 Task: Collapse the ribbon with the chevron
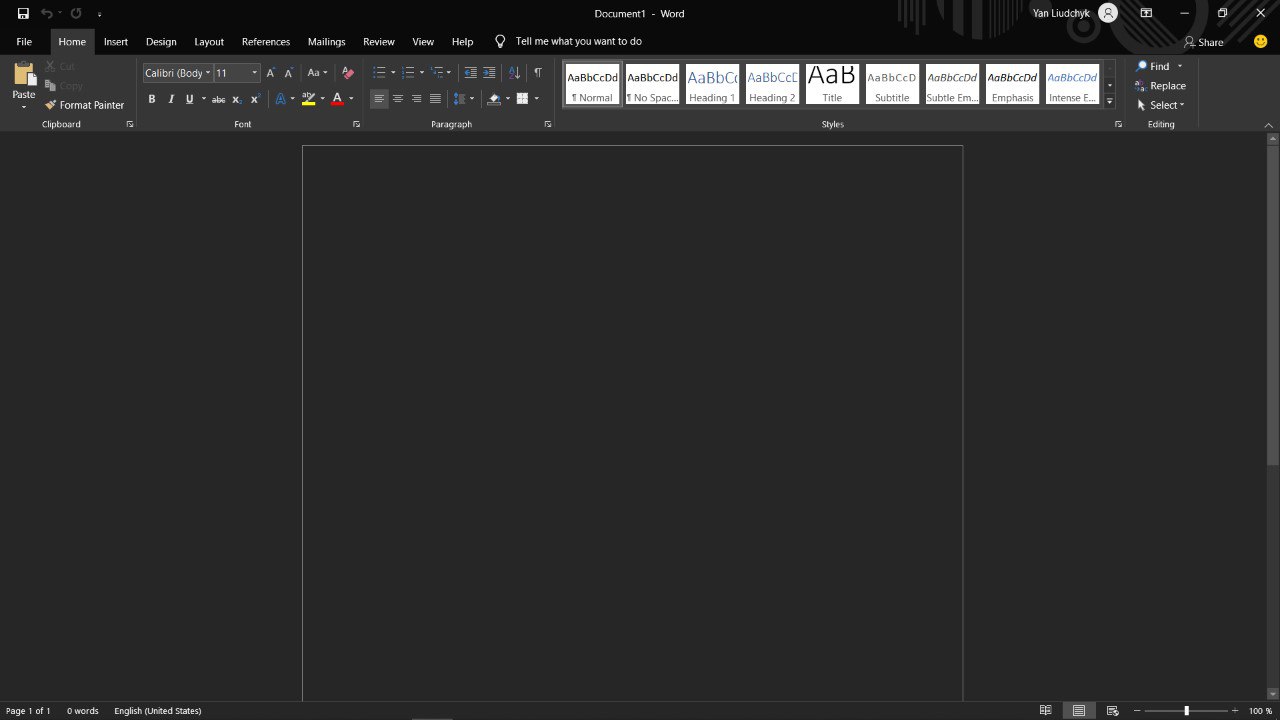pyautogui.click(x=1269, y=125)
